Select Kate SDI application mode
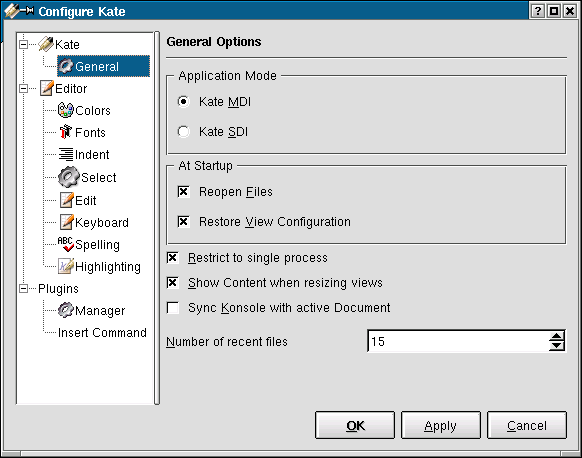 [183, 131]
